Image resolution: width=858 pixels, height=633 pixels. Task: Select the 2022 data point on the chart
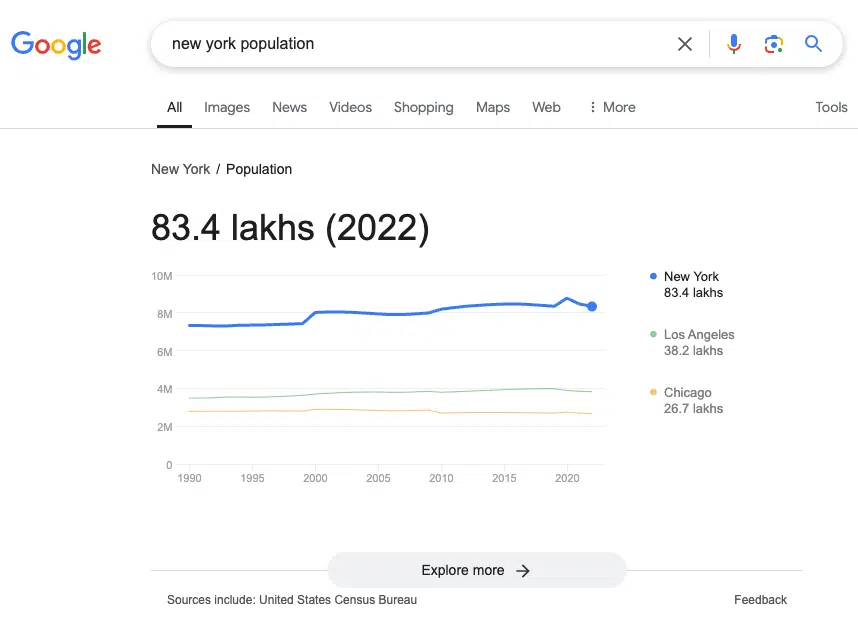click(x=592, y=307)
